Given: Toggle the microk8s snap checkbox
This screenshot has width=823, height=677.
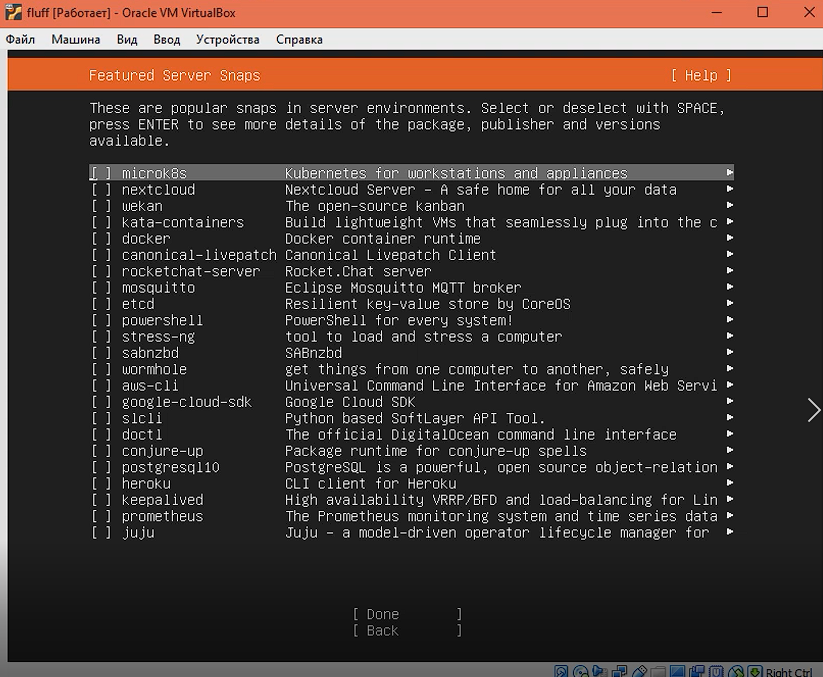Looking at the screenshot, I should (x=101, y=173).
